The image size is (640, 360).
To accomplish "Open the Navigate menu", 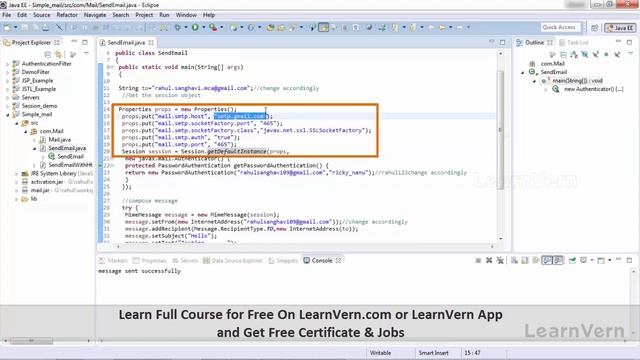I will 95,15.
